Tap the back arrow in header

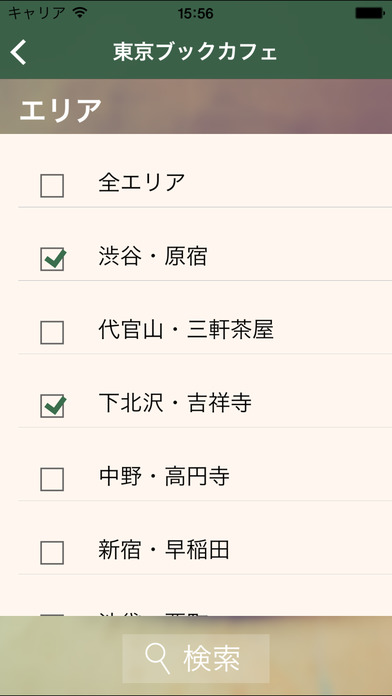(19, 52)
